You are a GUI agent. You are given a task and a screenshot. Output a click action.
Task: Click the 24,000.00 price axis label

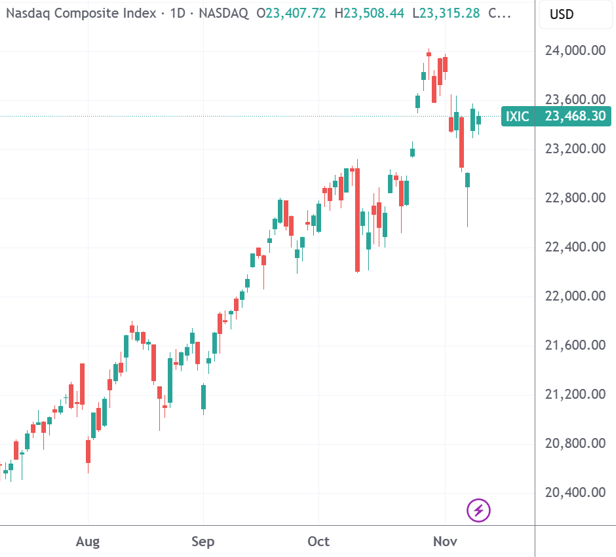[575, 50]
